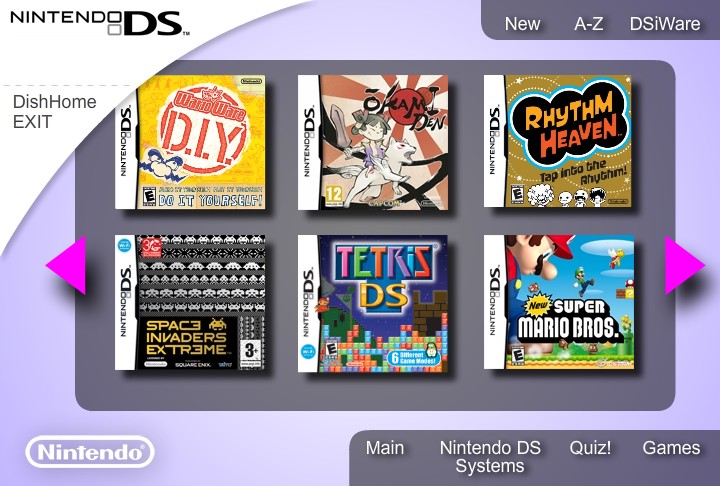Screen dimensions: 720x486
Task: Click the Wi-Fi badge on Tetris DS cover
Action: click(308, 352)
